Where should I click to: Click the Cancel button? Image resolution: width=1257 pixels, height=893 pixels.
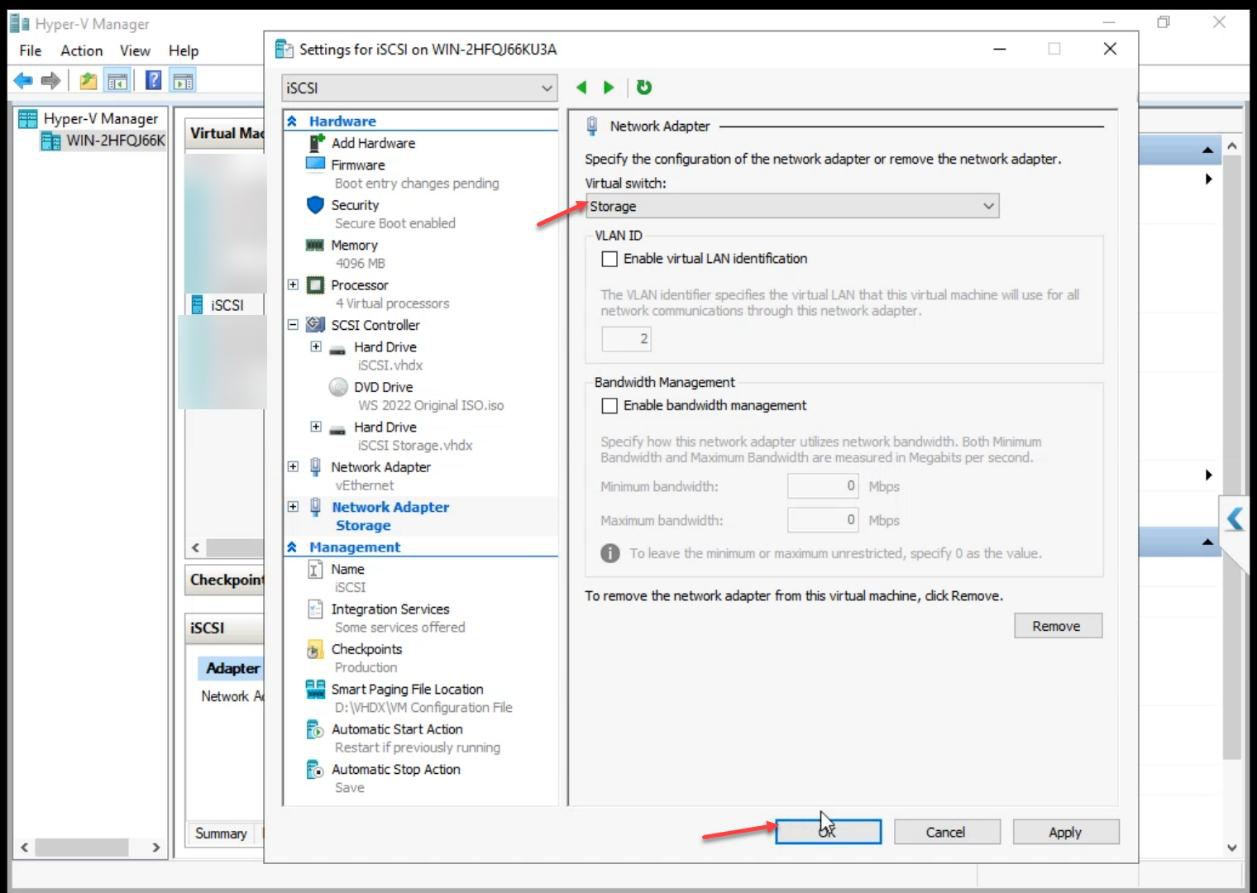pyautogui.click(x=946, y=832)
